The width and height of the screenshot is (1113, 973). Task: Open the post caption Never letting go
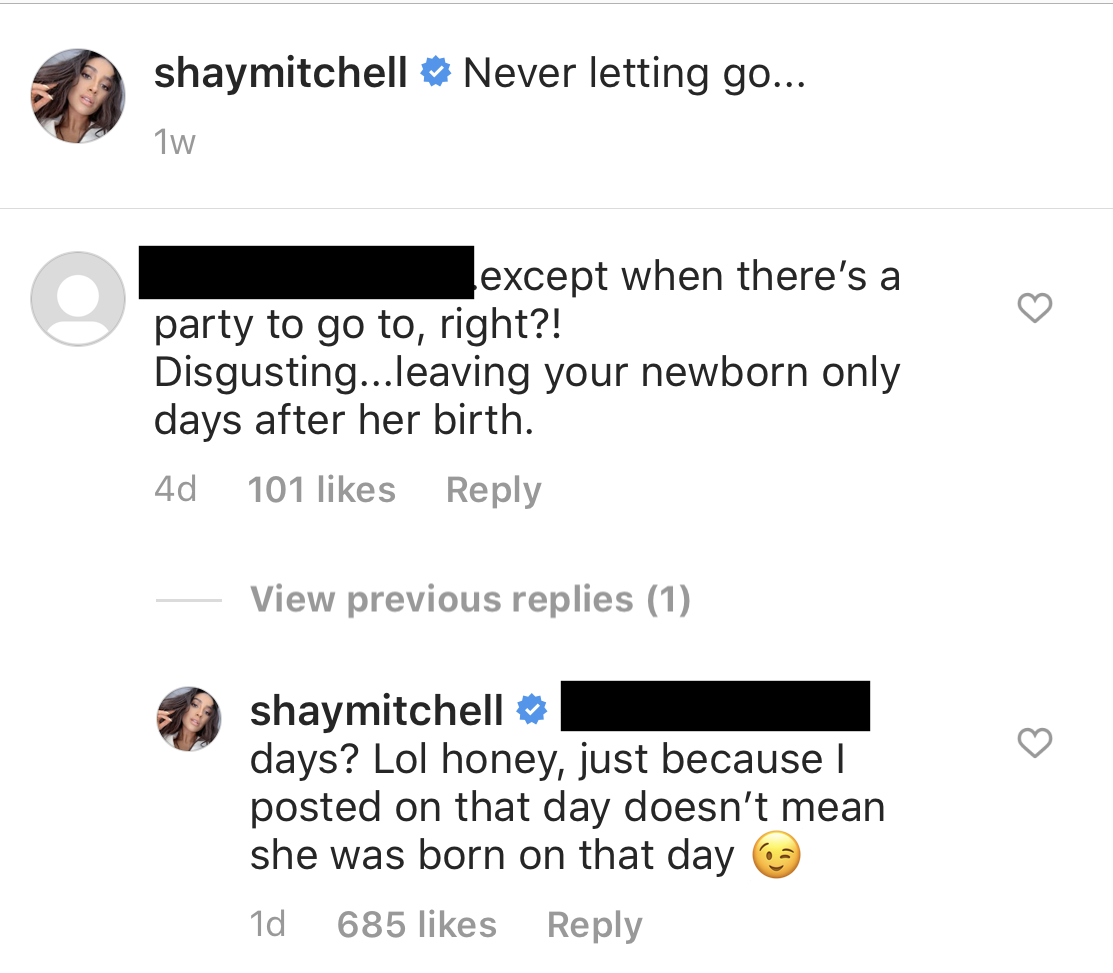coord(631,72)
